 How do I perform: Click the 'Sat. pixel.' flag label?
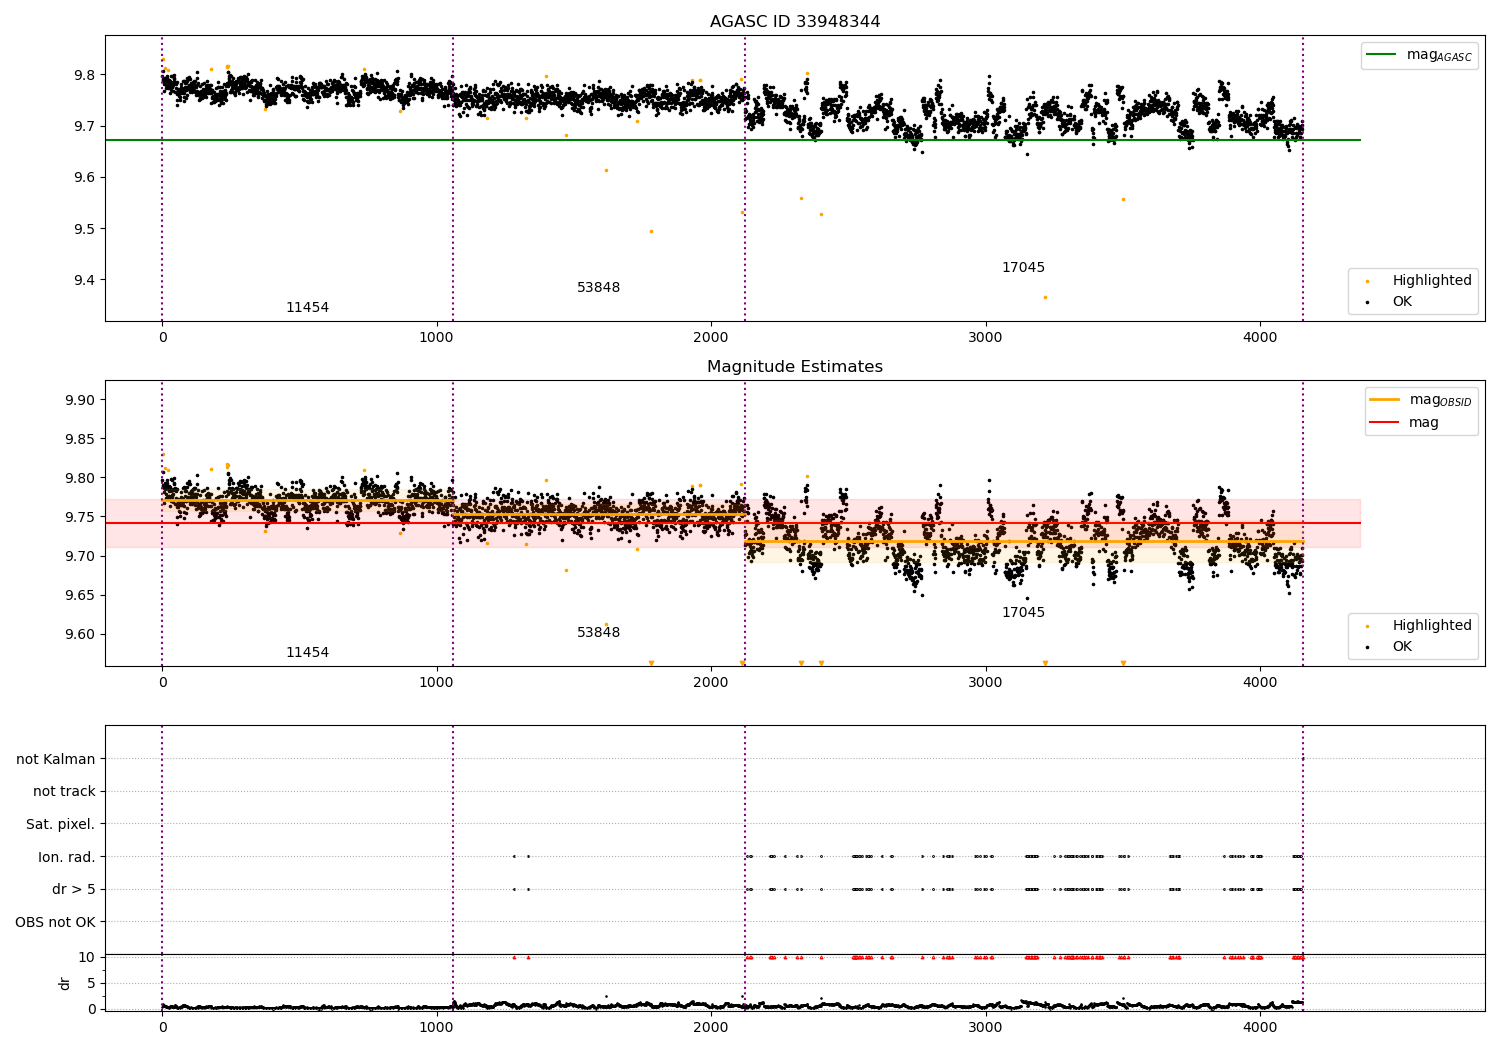[61, 824]
